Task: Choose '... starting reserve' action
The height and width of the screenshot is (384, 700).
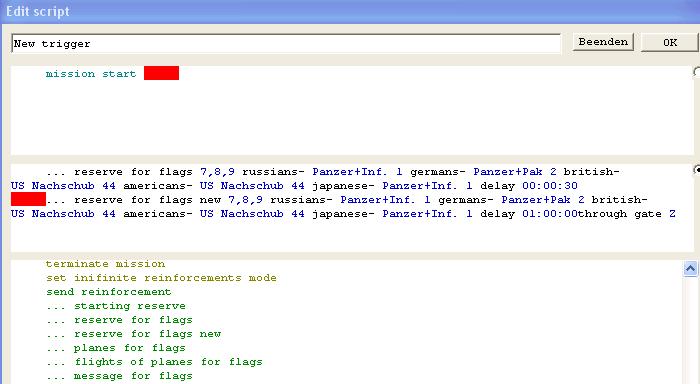Action: pos(116,306)
